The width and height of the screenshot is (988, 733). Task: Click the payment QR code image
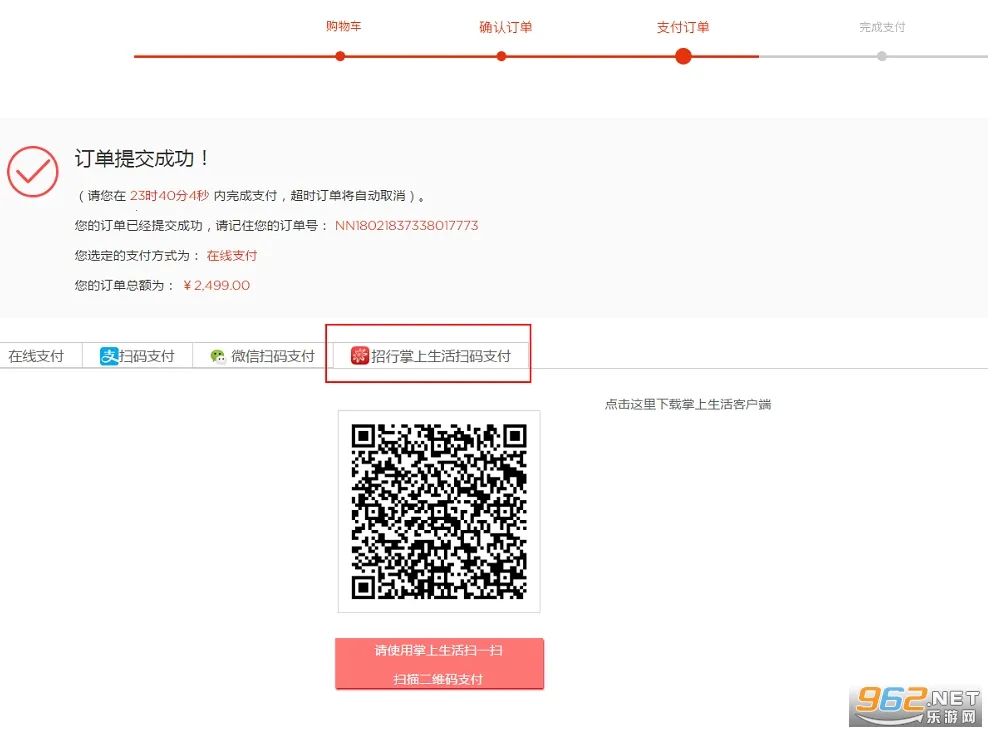click(x=439, y=511)
